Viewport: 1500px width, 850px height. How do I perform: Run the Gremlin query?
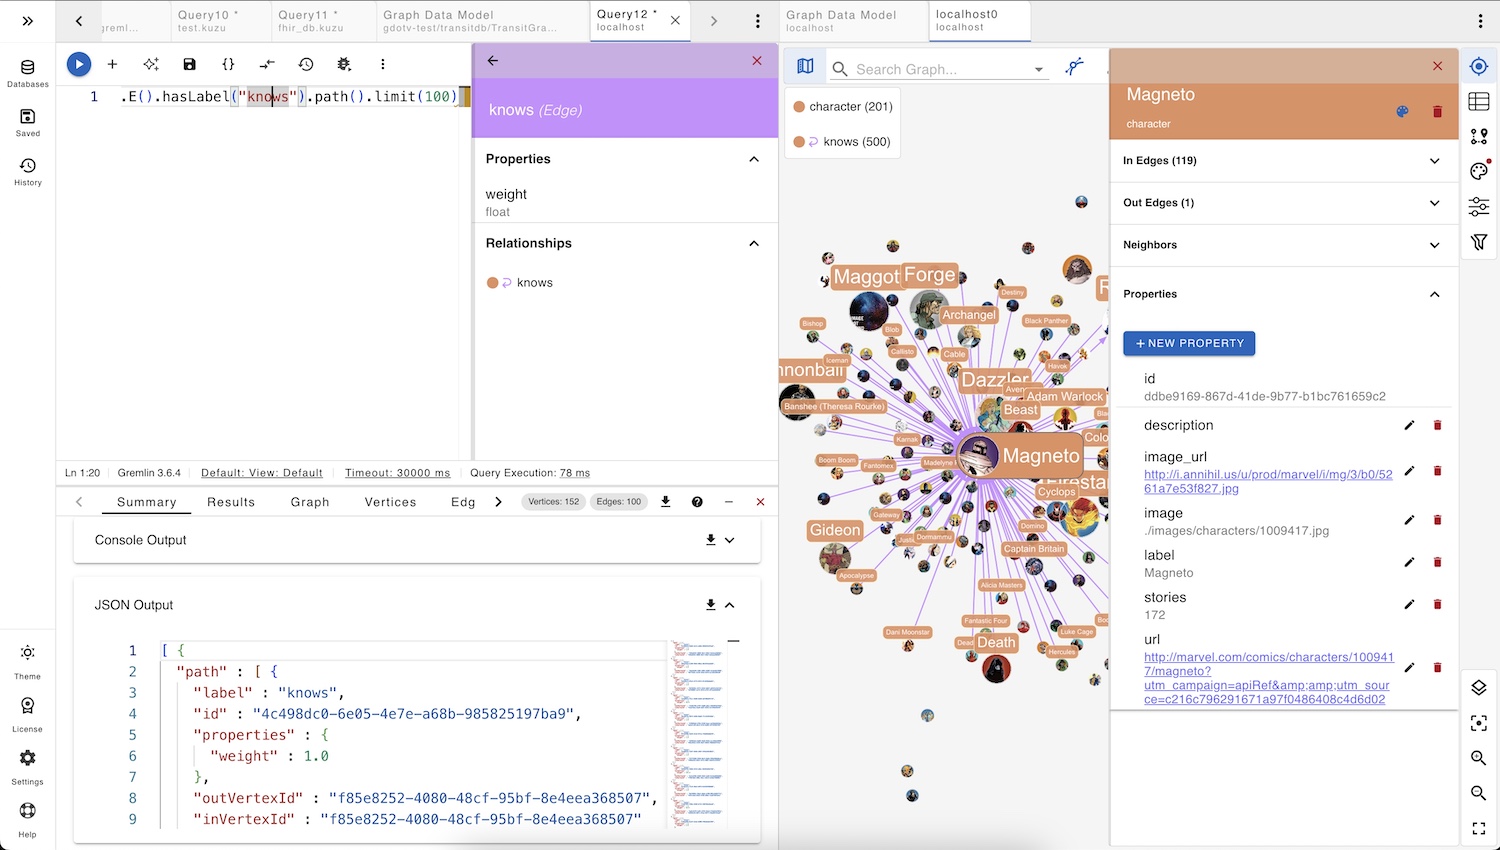coord(78,64)
